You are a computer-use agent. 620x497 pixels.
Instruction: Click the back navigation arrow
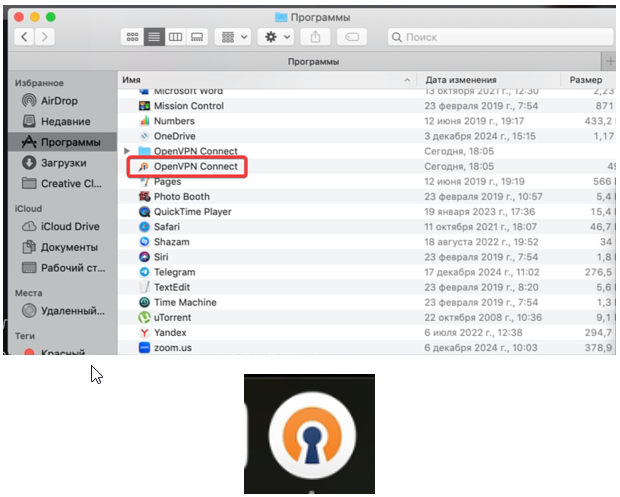[x=22, y=37]
